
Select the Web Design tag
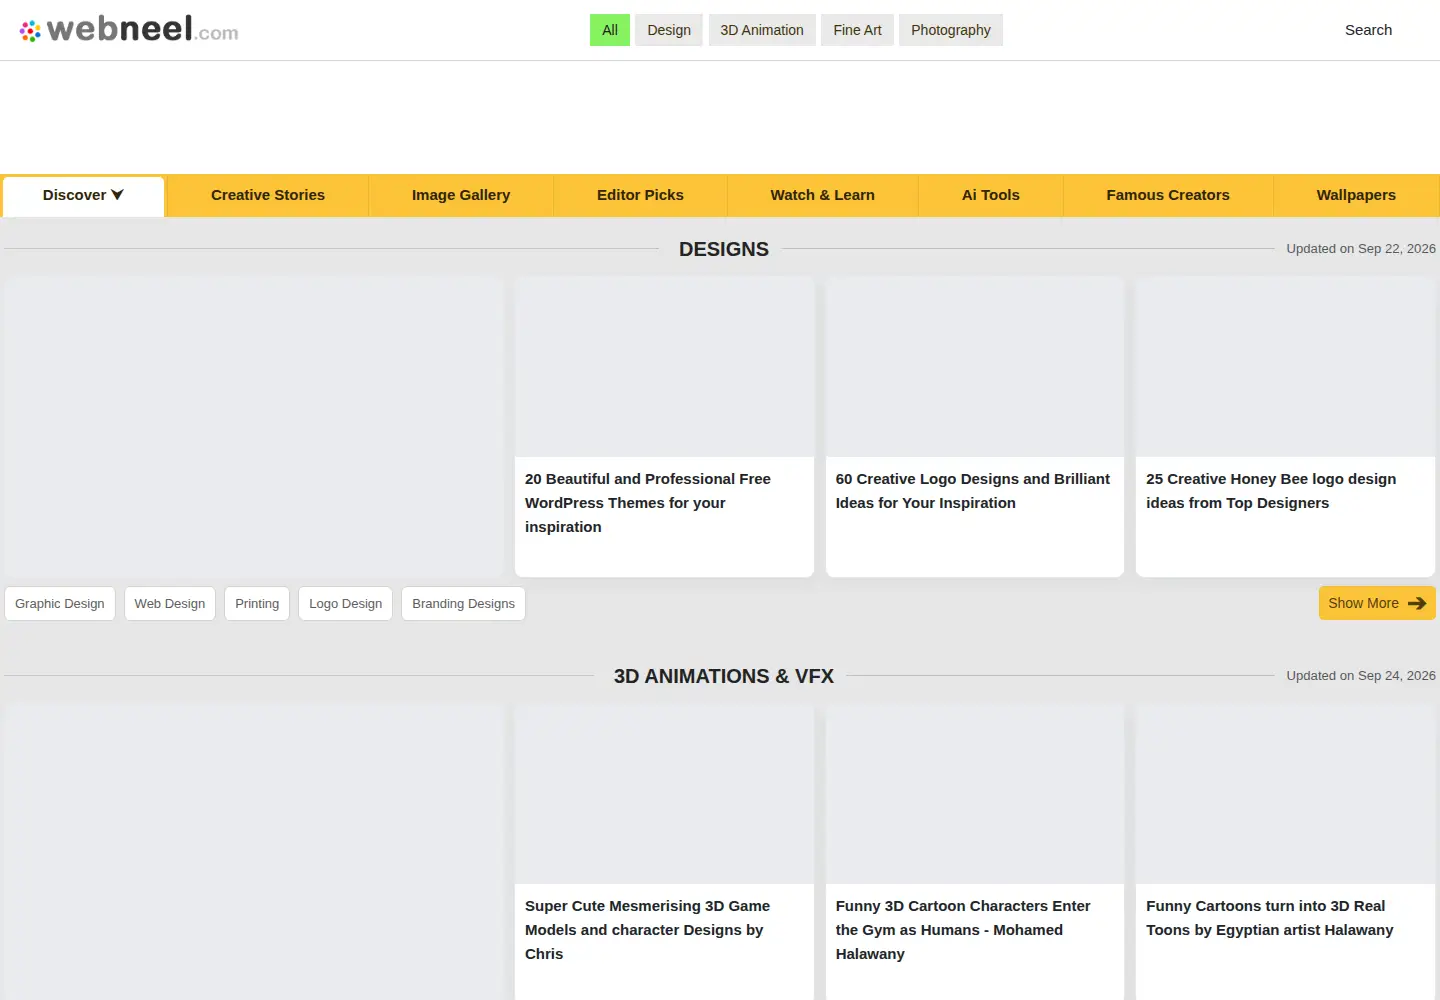pyautogui.click(x=170, y=604)
